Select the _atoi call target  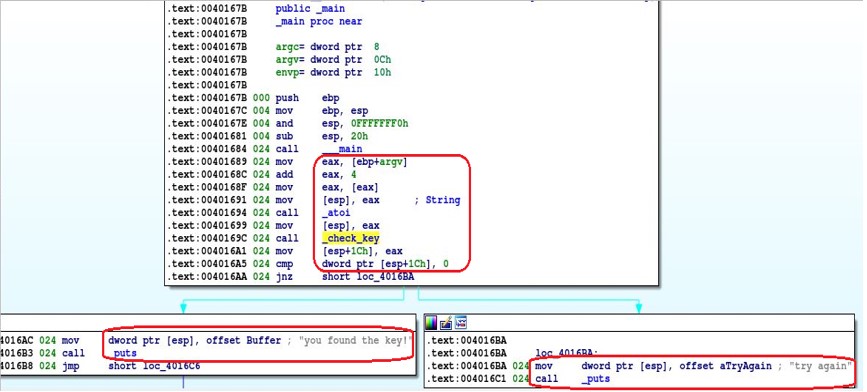point(336,213)
